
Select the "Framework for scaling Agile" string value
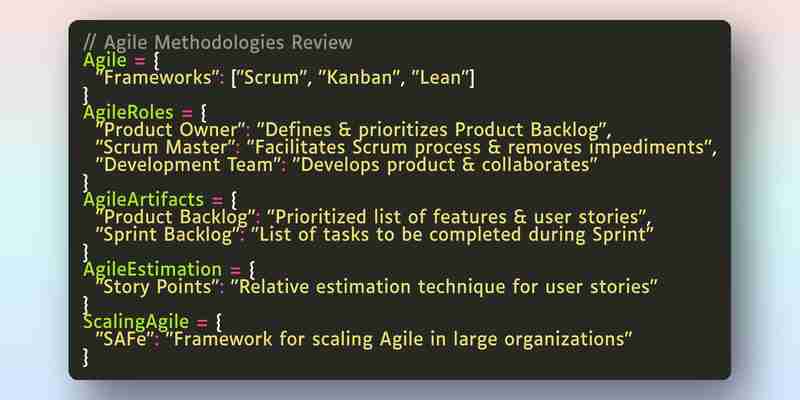pos(400,339)
